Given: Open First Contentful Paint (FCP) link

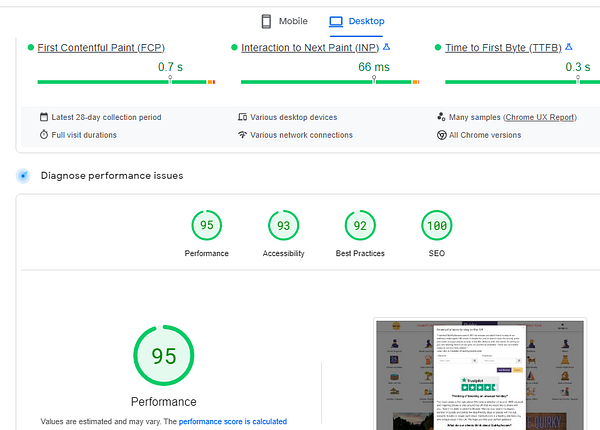Looking at the screenshot, I should [x=101, y=48].
